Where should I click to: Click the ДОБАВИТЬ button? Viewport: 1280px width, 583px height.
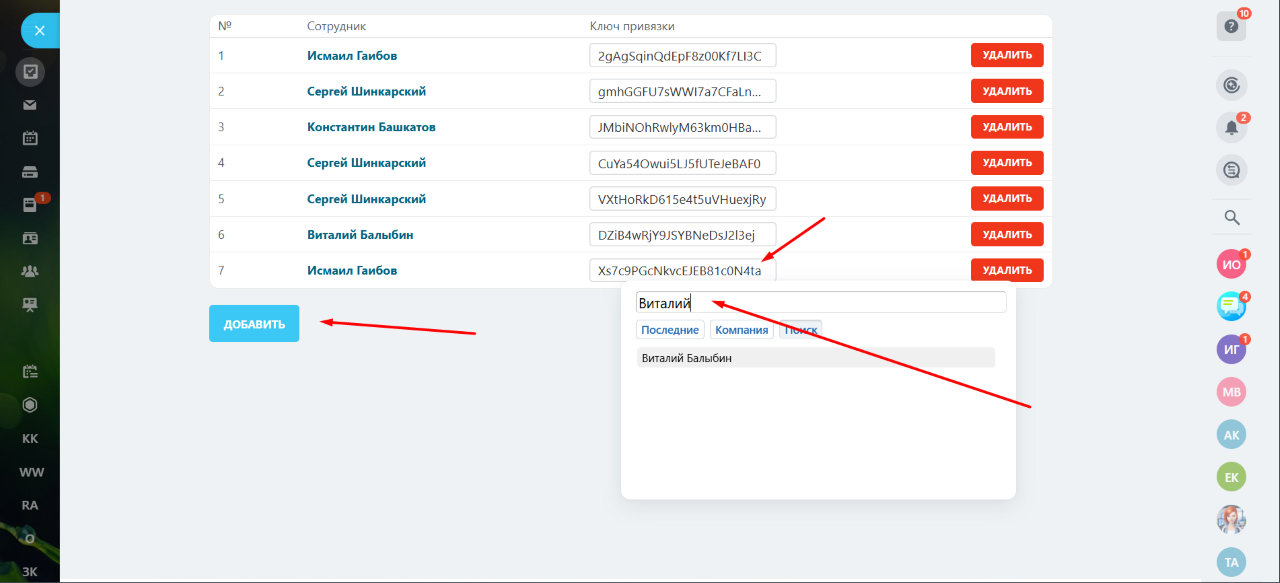(x=254, y=324)
